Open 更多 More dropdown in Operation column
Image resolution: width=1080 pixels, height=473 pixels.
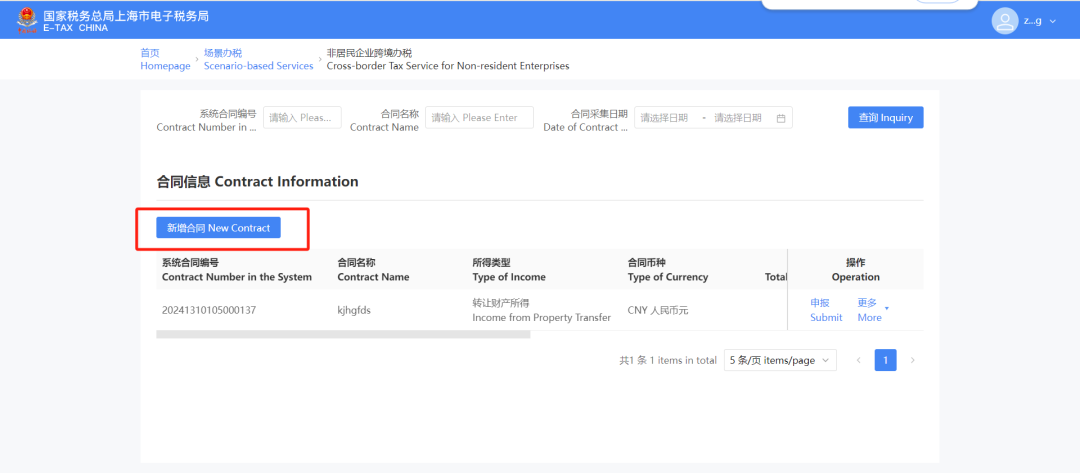coord(873,310)
